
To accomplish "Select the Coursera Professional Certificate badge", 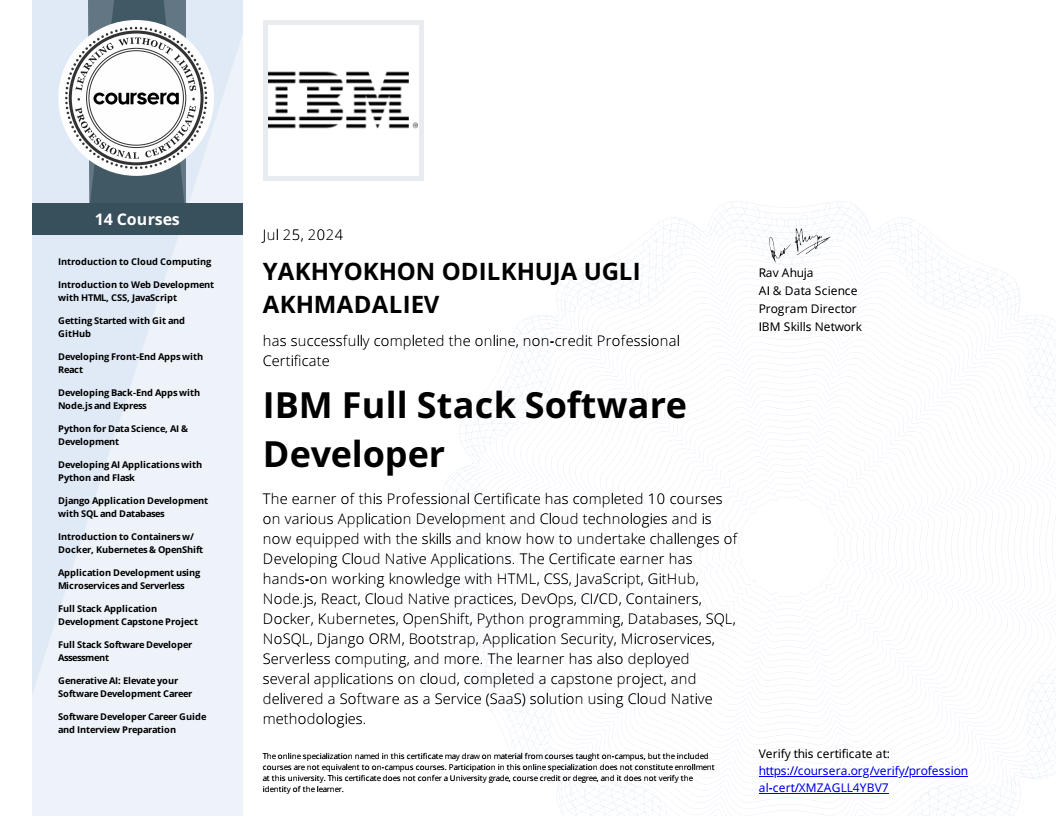I will 135,98.
